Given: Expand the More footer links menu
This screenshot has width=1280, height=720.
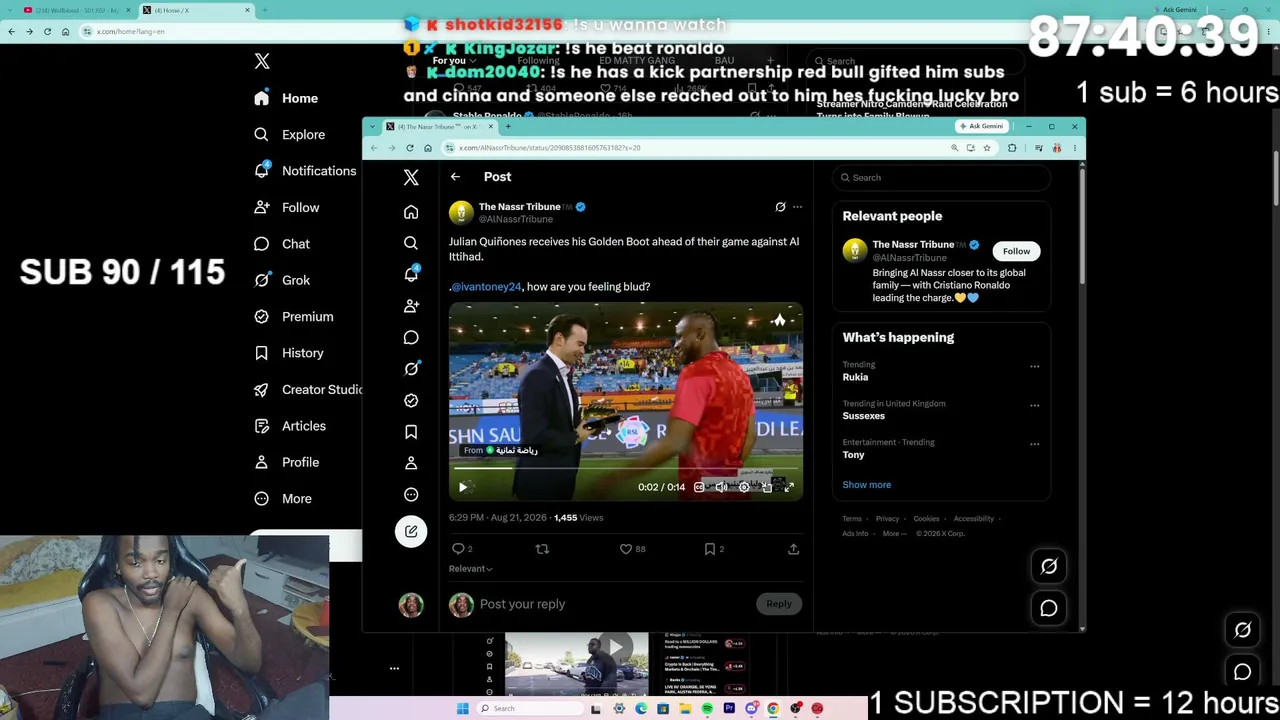Looking at the screenshot, I should tap(895, 534).
